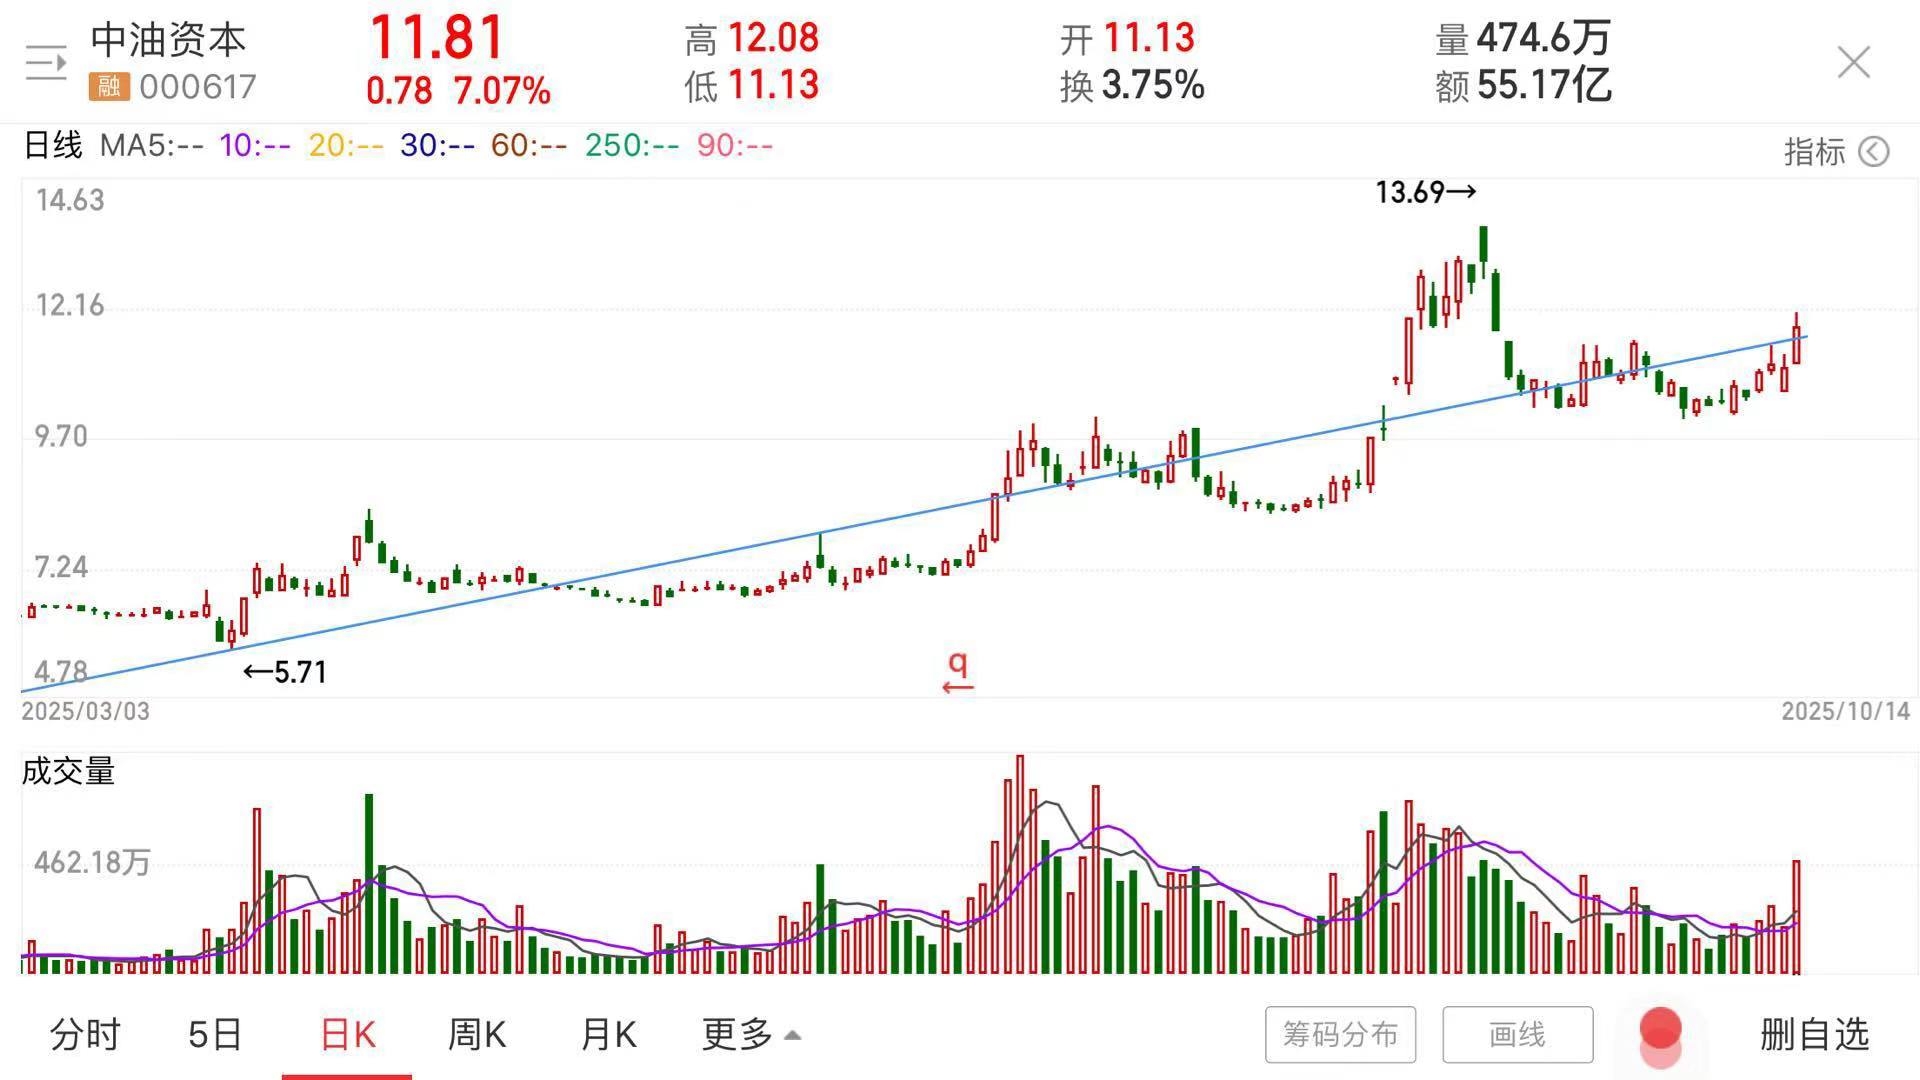
Task: Switch to 周K weekly tab
Action: (477, 1034)
